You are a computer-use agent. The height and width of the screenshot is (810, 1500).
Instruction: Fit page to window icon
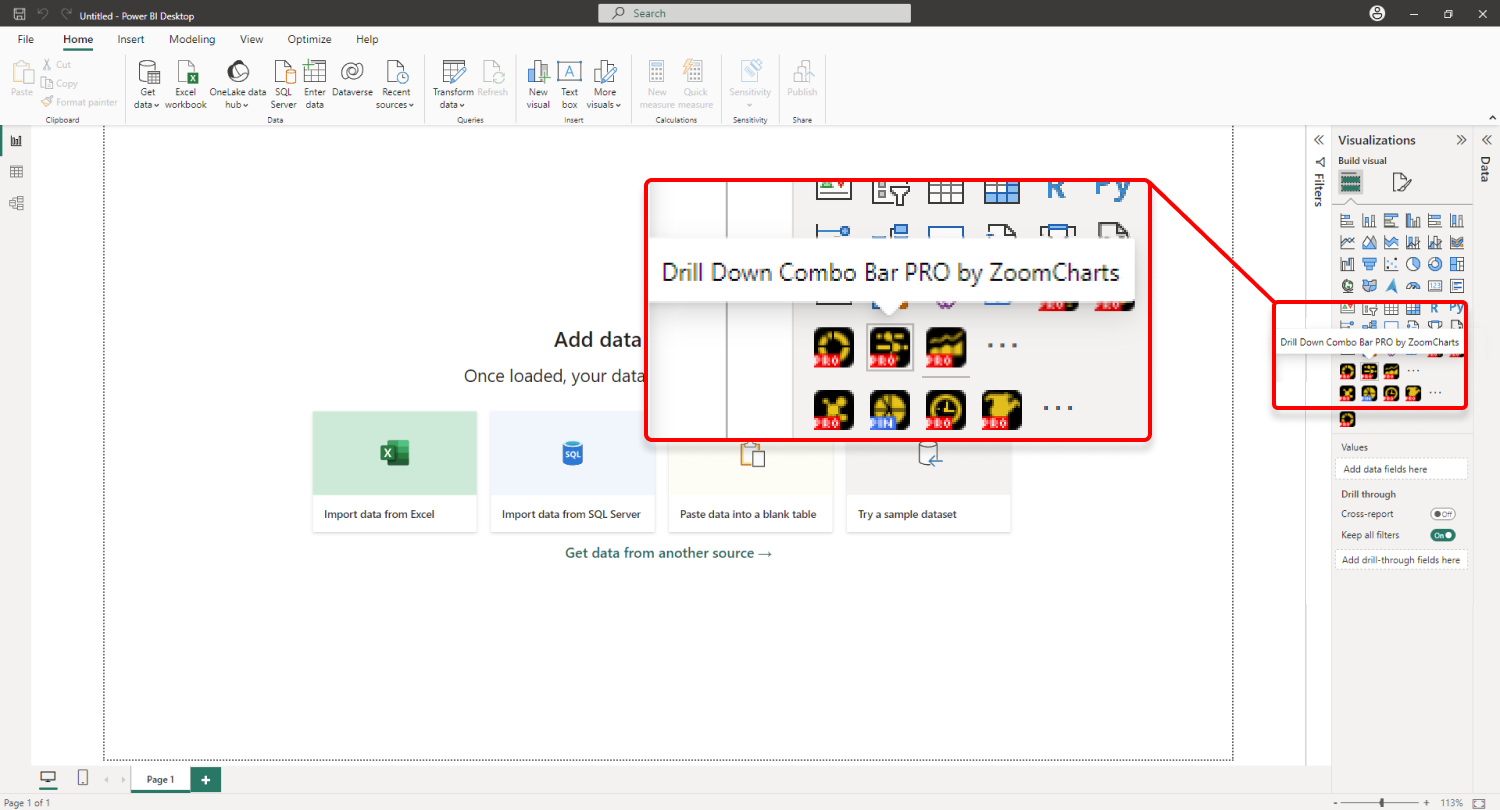(1479, 803)
